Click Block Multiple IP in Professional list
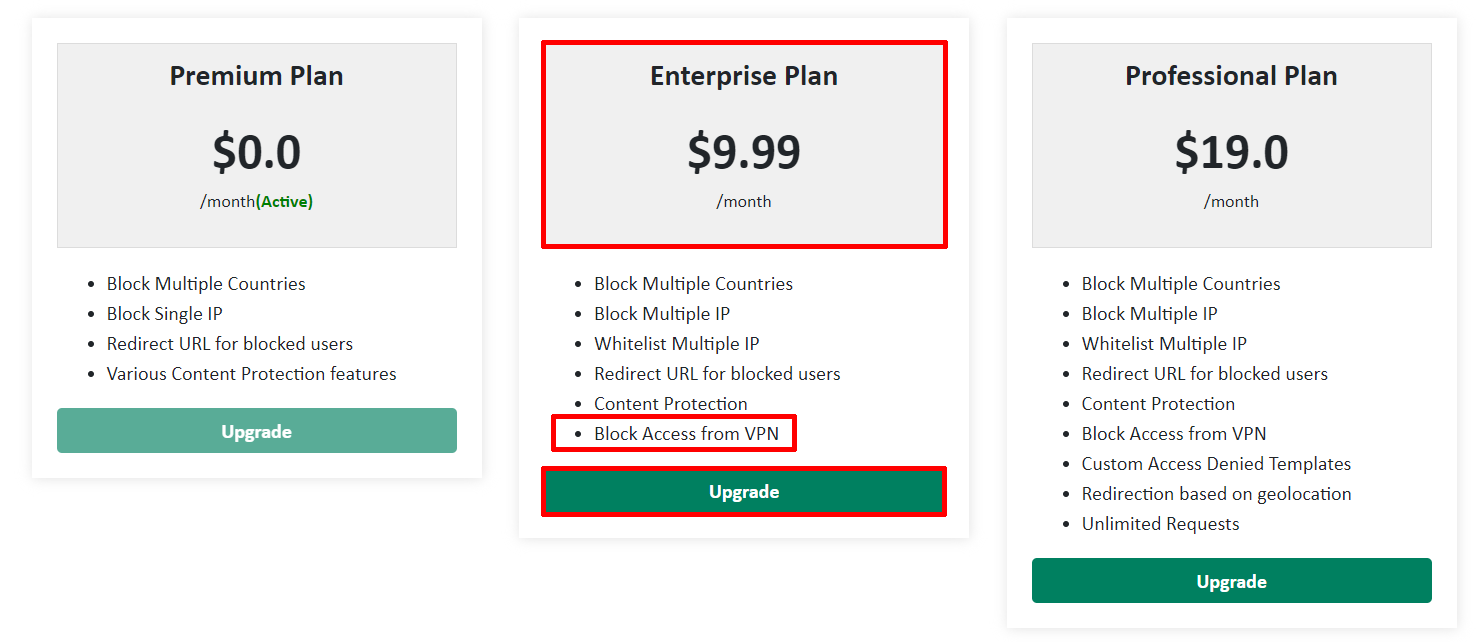1482x642 pixels. pyautogui.click(x=1150, y=313)
